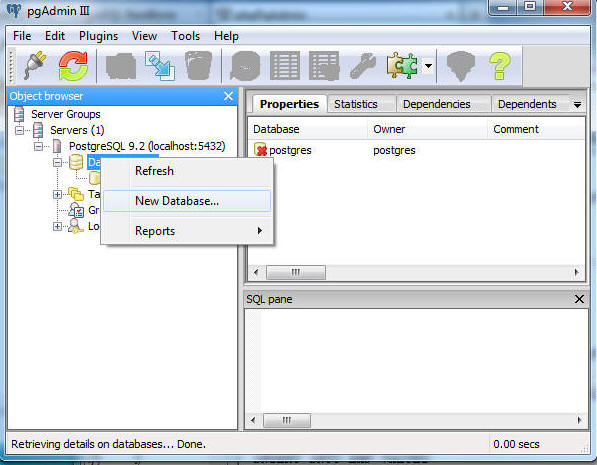Click the Server Groups tree icon
This screenshot has width=597, height=465.
tap(19, 114)
